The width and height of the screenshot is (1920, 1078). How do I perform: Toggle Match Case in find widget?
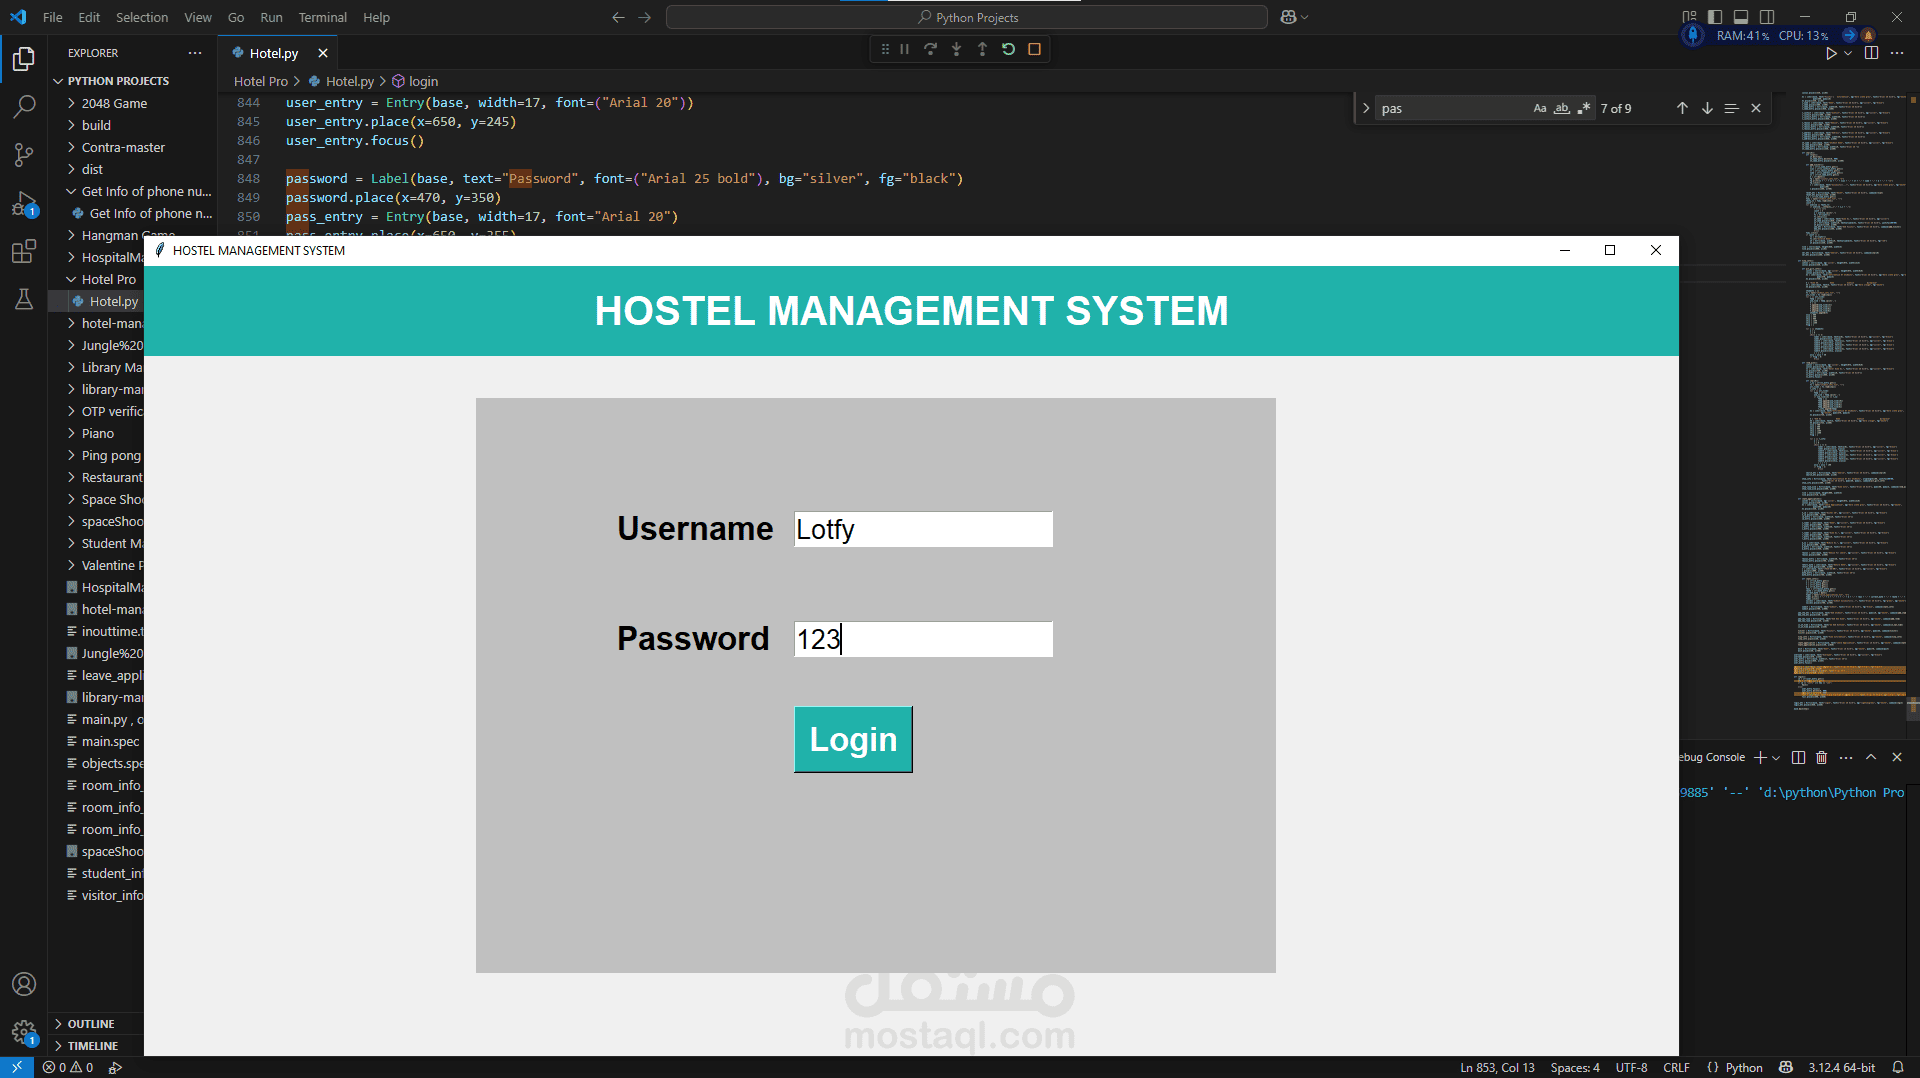coord(1540,108)
